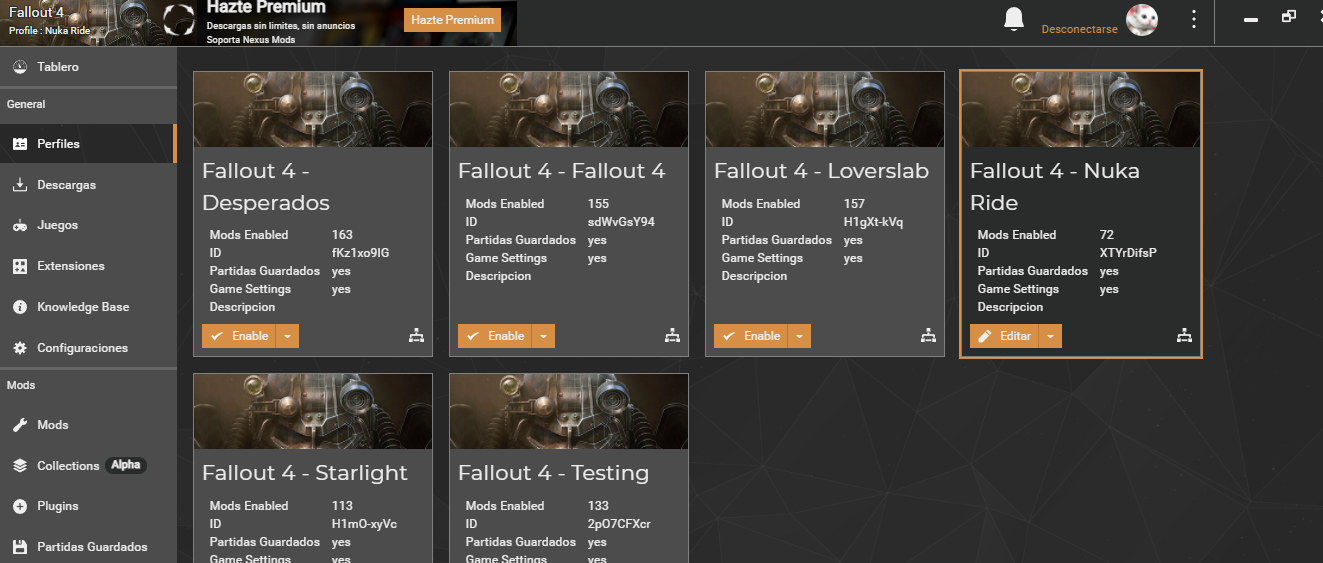
Task: Click the Tablero dashboard icon
Action: point(19,67)
